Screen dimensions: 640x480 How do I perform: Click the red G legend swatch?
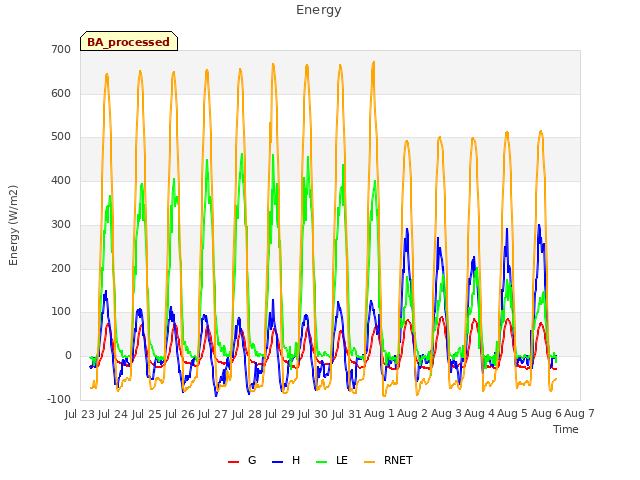point(233,462)
